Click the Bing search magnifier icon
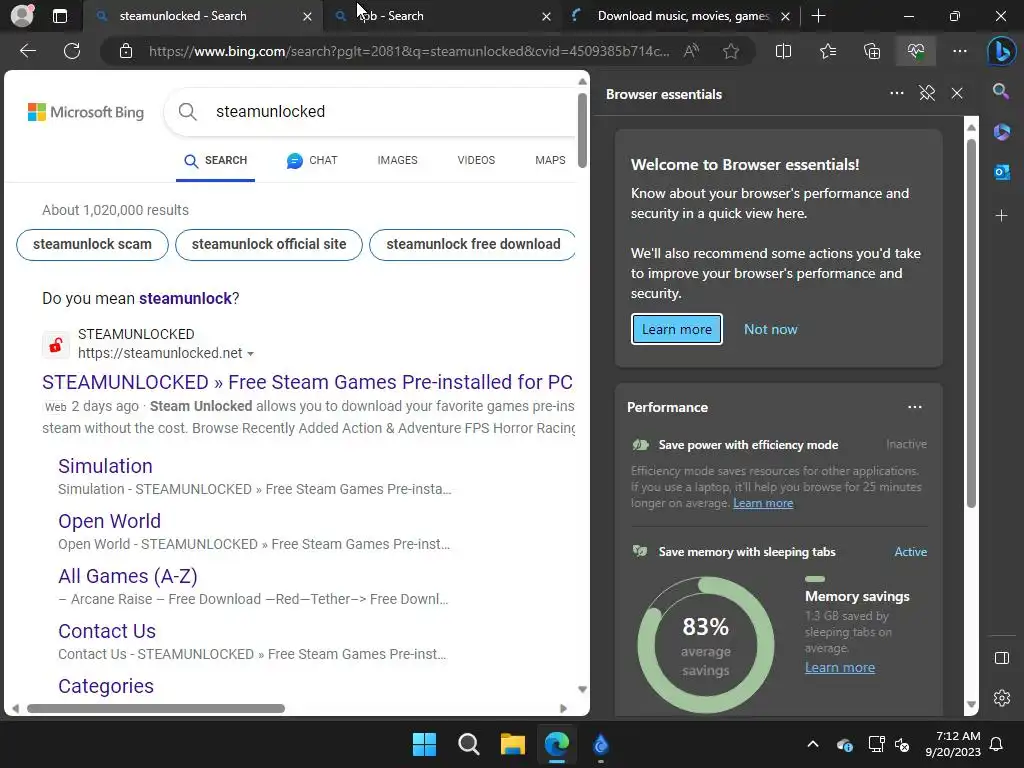 pyautogui.click(x=187, y=112)
